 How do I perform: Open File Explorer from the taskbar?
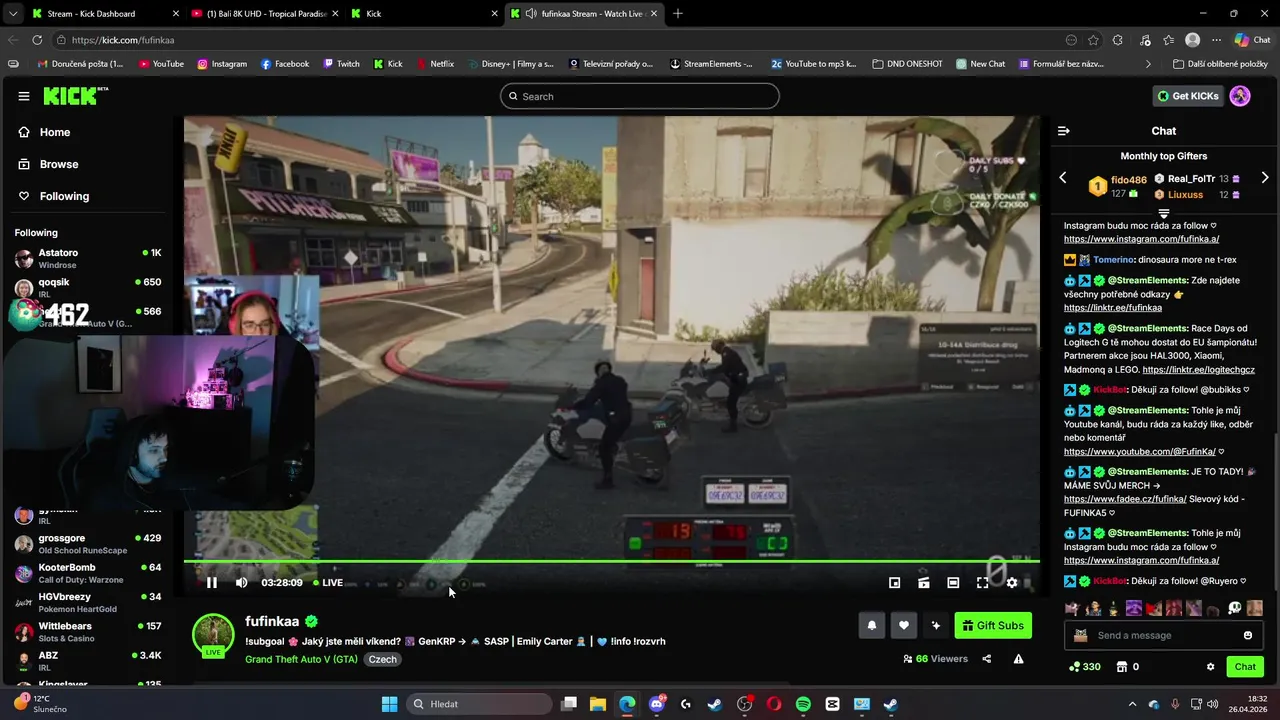click(597, 704)
